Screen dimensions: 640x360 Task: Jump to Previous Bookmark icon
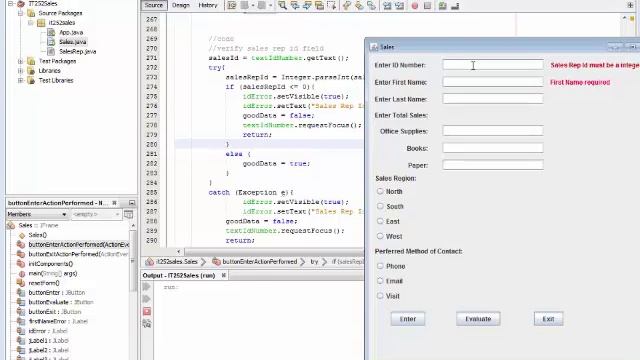pos(347,5)
